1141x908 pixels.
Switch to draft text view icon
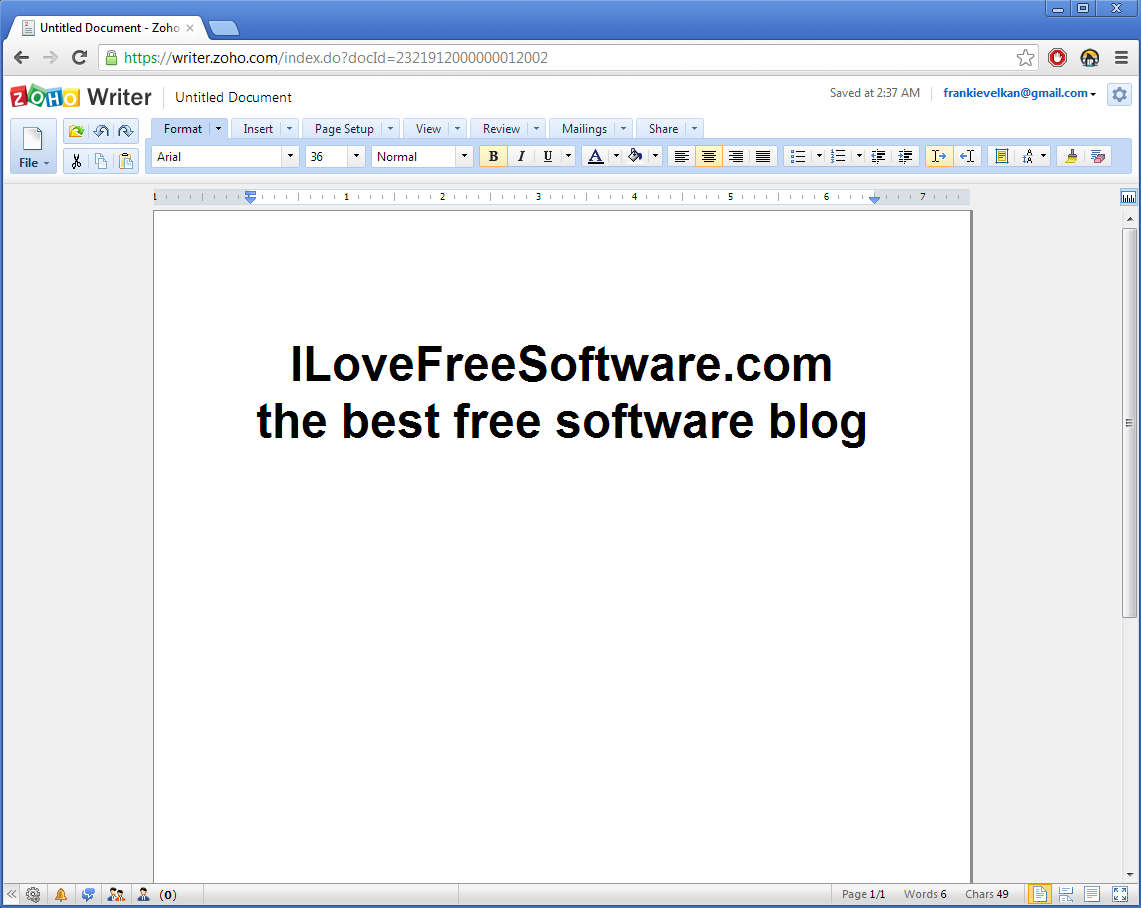[1092, 894]
